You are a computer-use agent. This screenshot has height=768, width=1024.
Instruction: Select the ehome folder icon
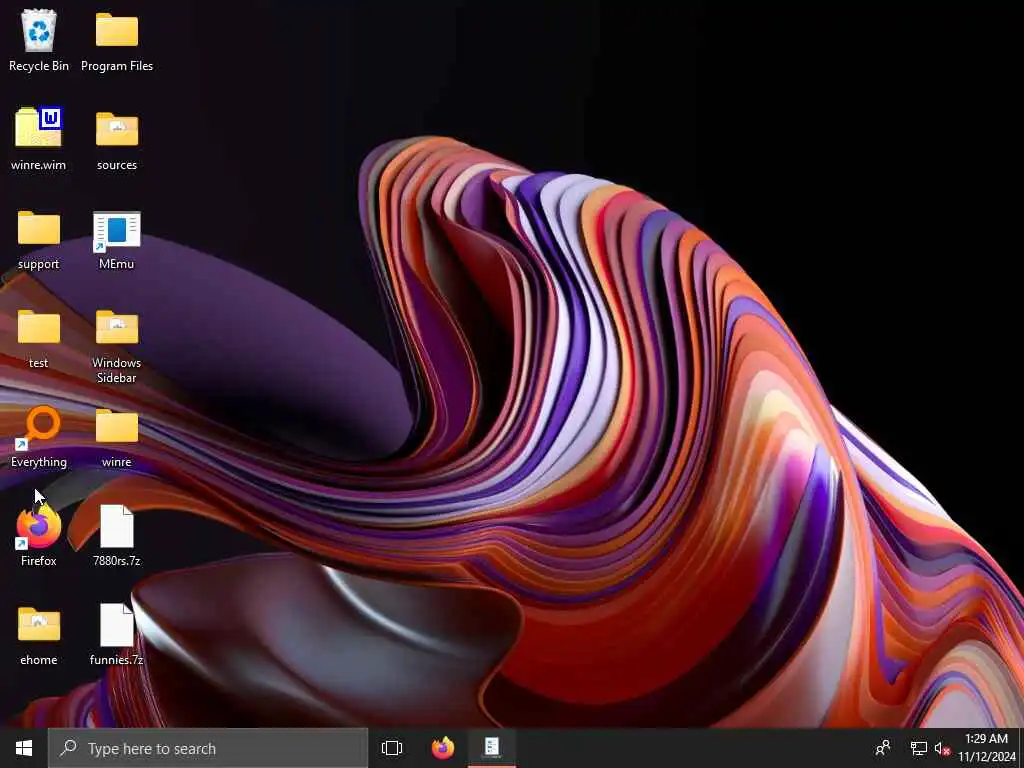click(x=39, y=635)
